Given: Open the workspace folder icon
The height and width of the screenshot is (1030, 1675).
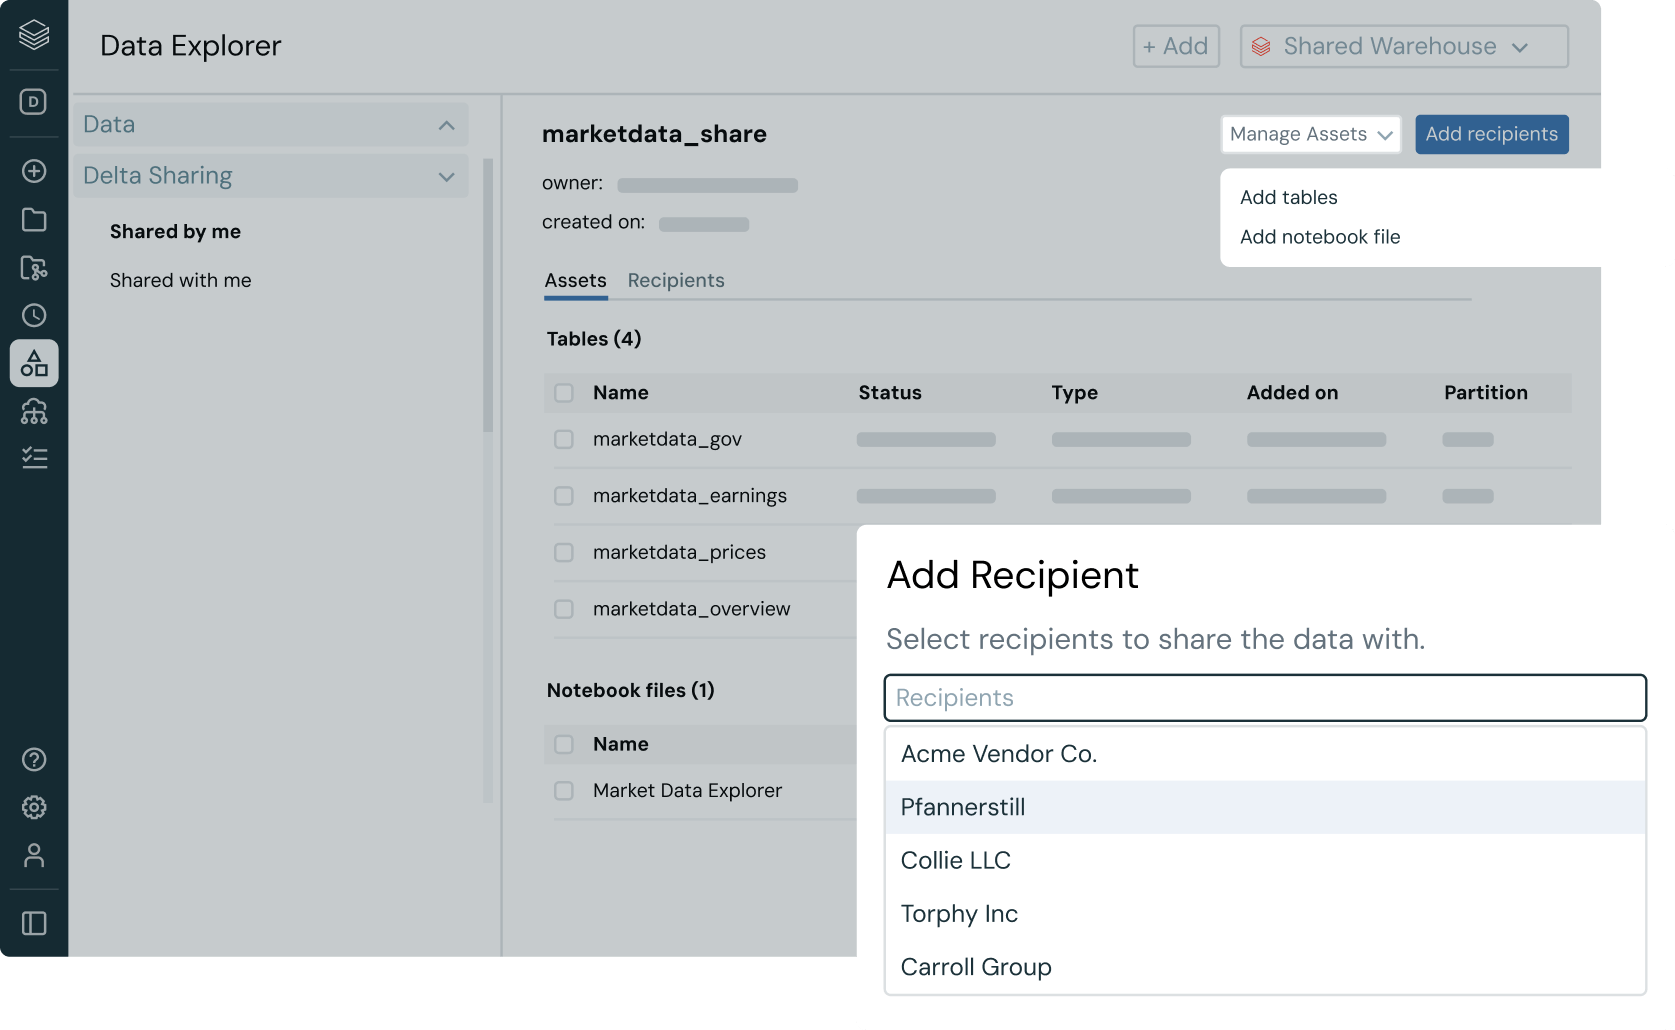Looking at the screenshot, I should (x=34, y=220).
